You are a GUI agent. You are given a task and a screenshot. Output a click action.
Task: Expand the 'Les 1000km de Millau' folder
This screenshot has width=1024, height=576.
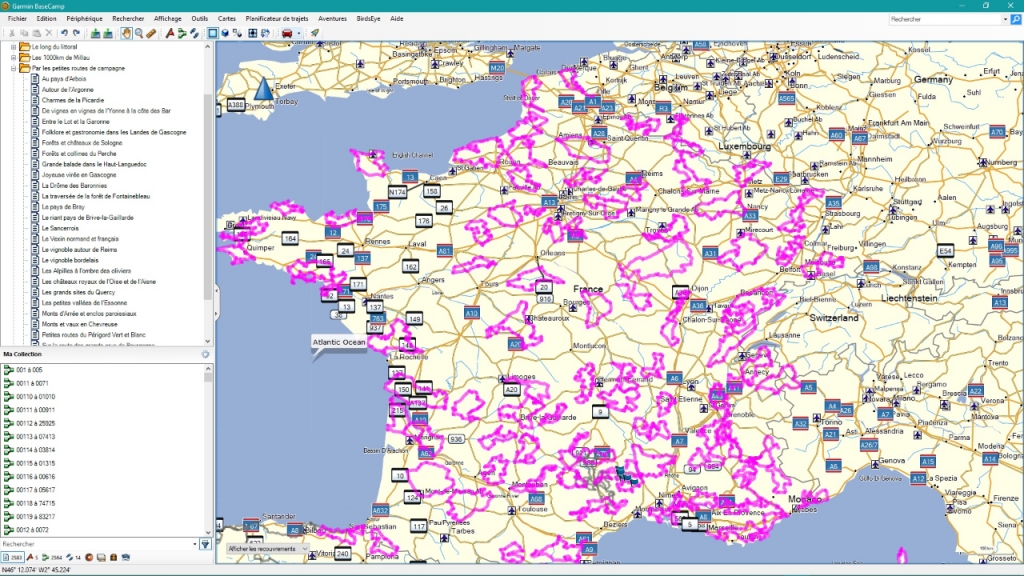(x=13, y=57)
